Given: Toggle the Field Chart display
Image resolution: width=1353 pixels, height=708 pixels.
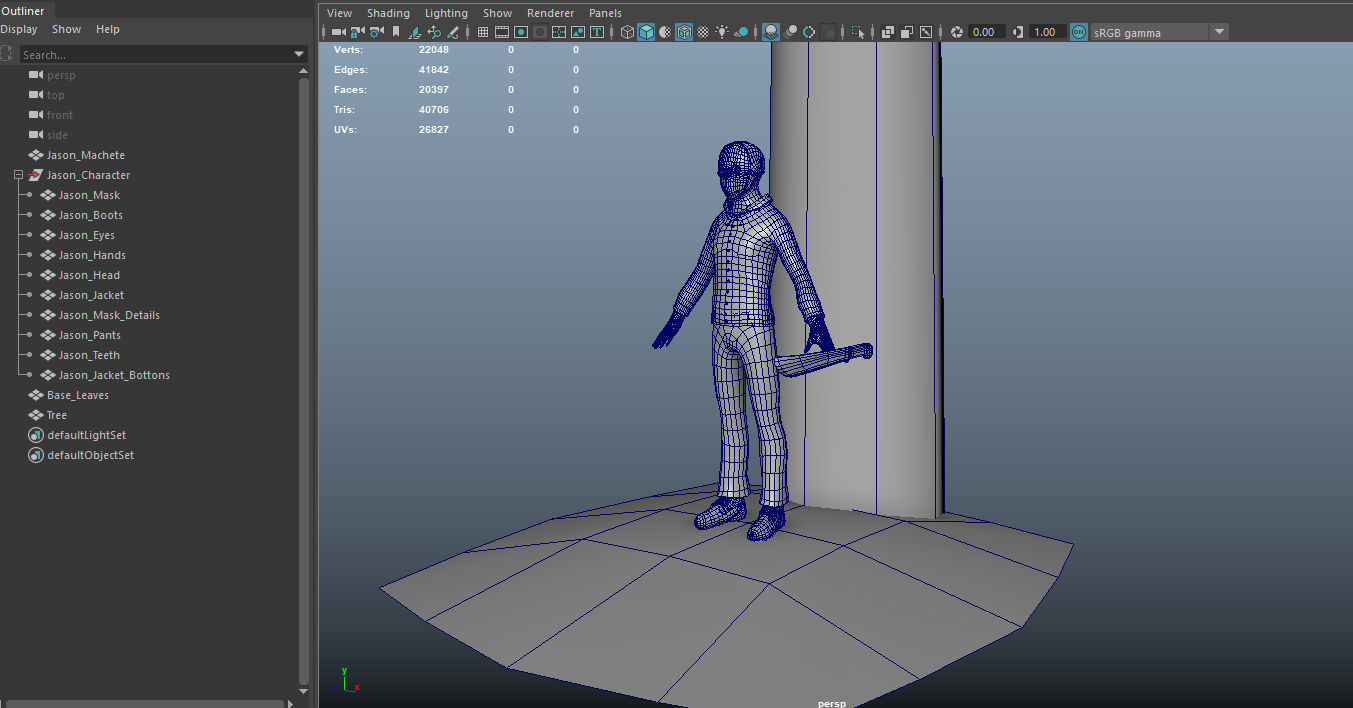Looking at the screenshot, I should click(x=559, y=32).
